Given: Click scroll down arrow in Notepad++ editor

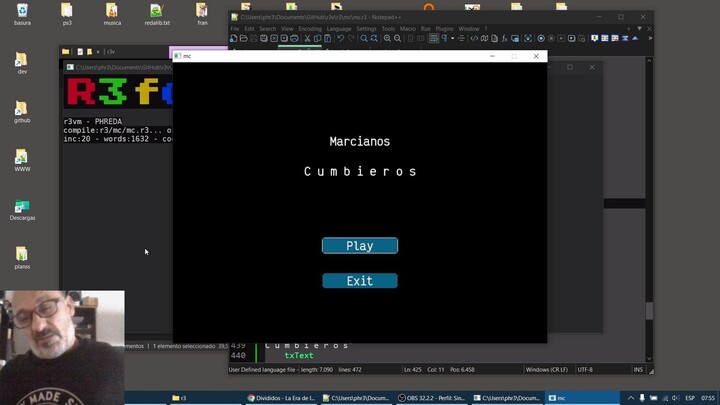Looking at the screenshot, I should (x=649, y=359).
